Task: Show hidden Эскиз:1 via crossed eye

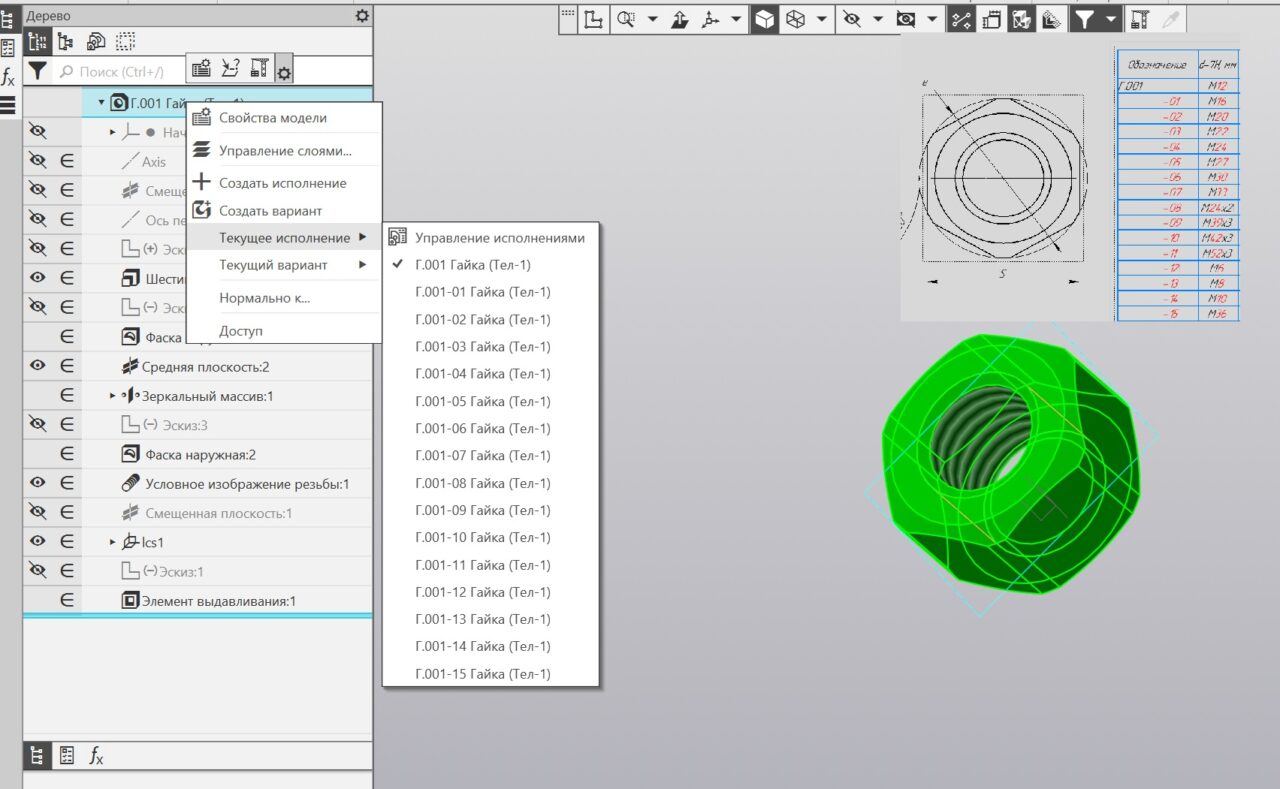Action: tap(37, 571)
